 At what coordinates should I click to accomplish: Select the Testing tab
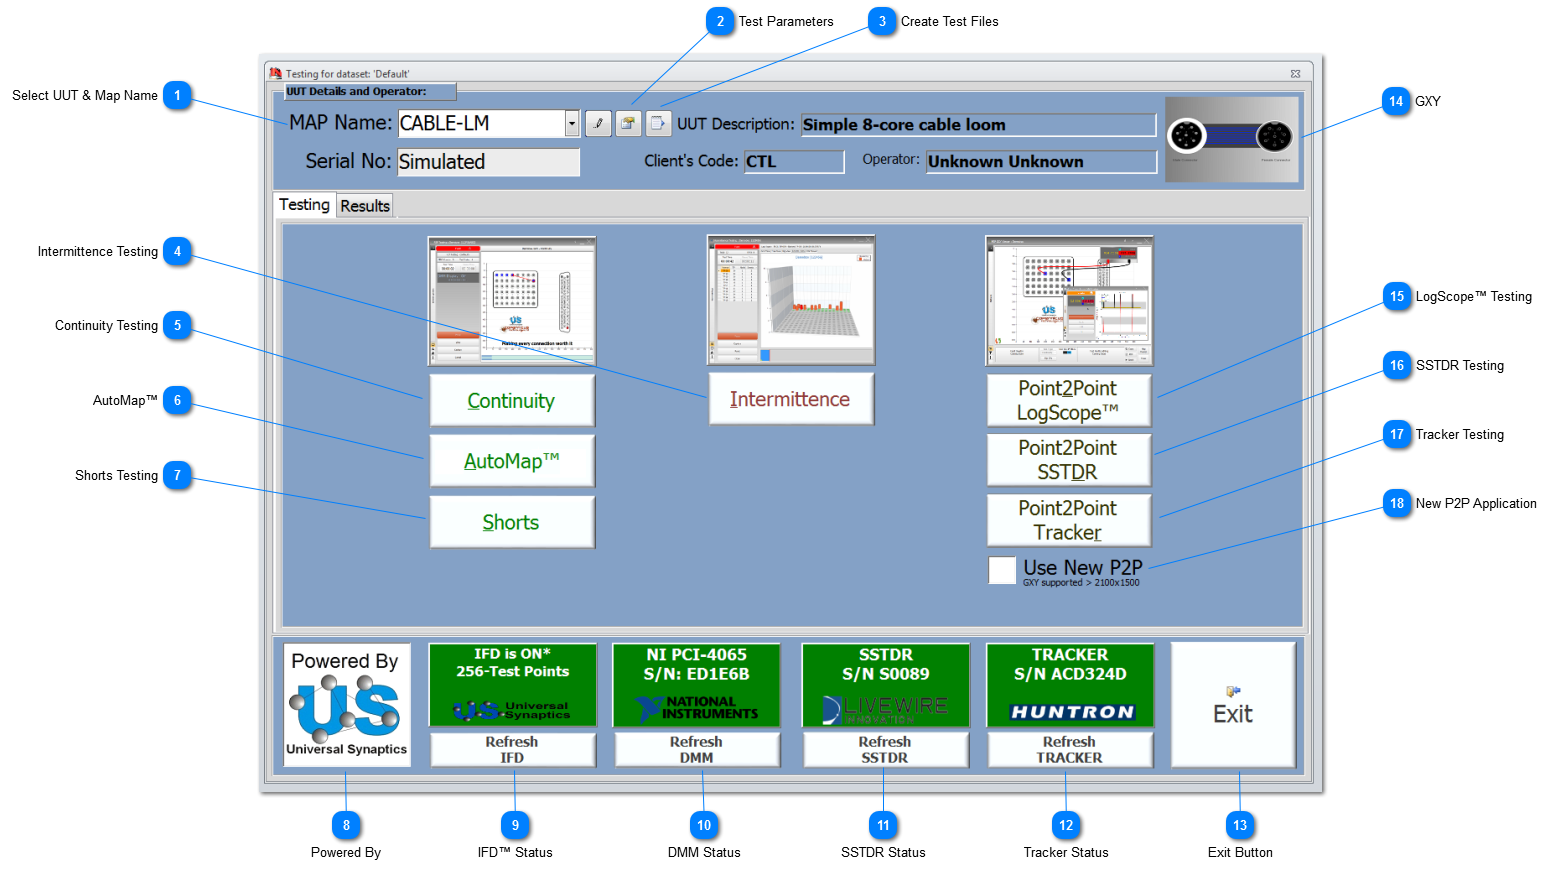304,204
